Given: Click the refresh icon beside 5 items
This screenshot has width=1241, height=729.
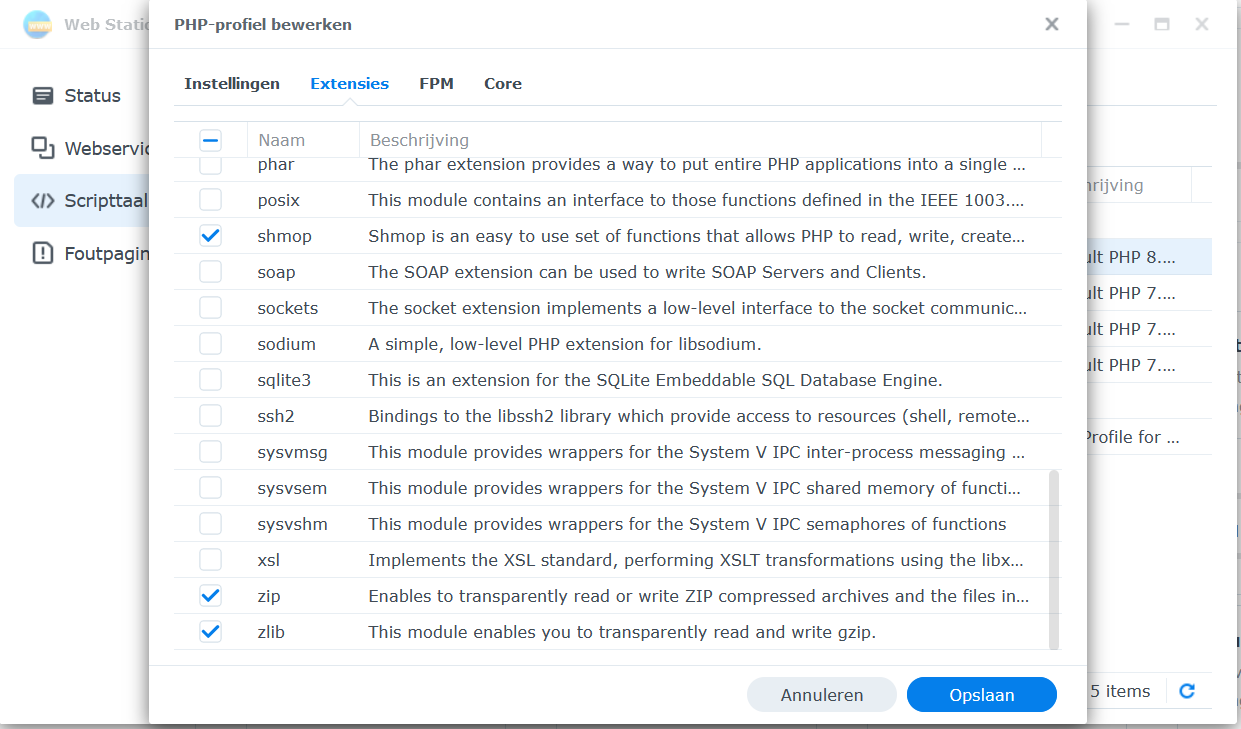Looking at the screenshot, I should [x=1187, y=691].
